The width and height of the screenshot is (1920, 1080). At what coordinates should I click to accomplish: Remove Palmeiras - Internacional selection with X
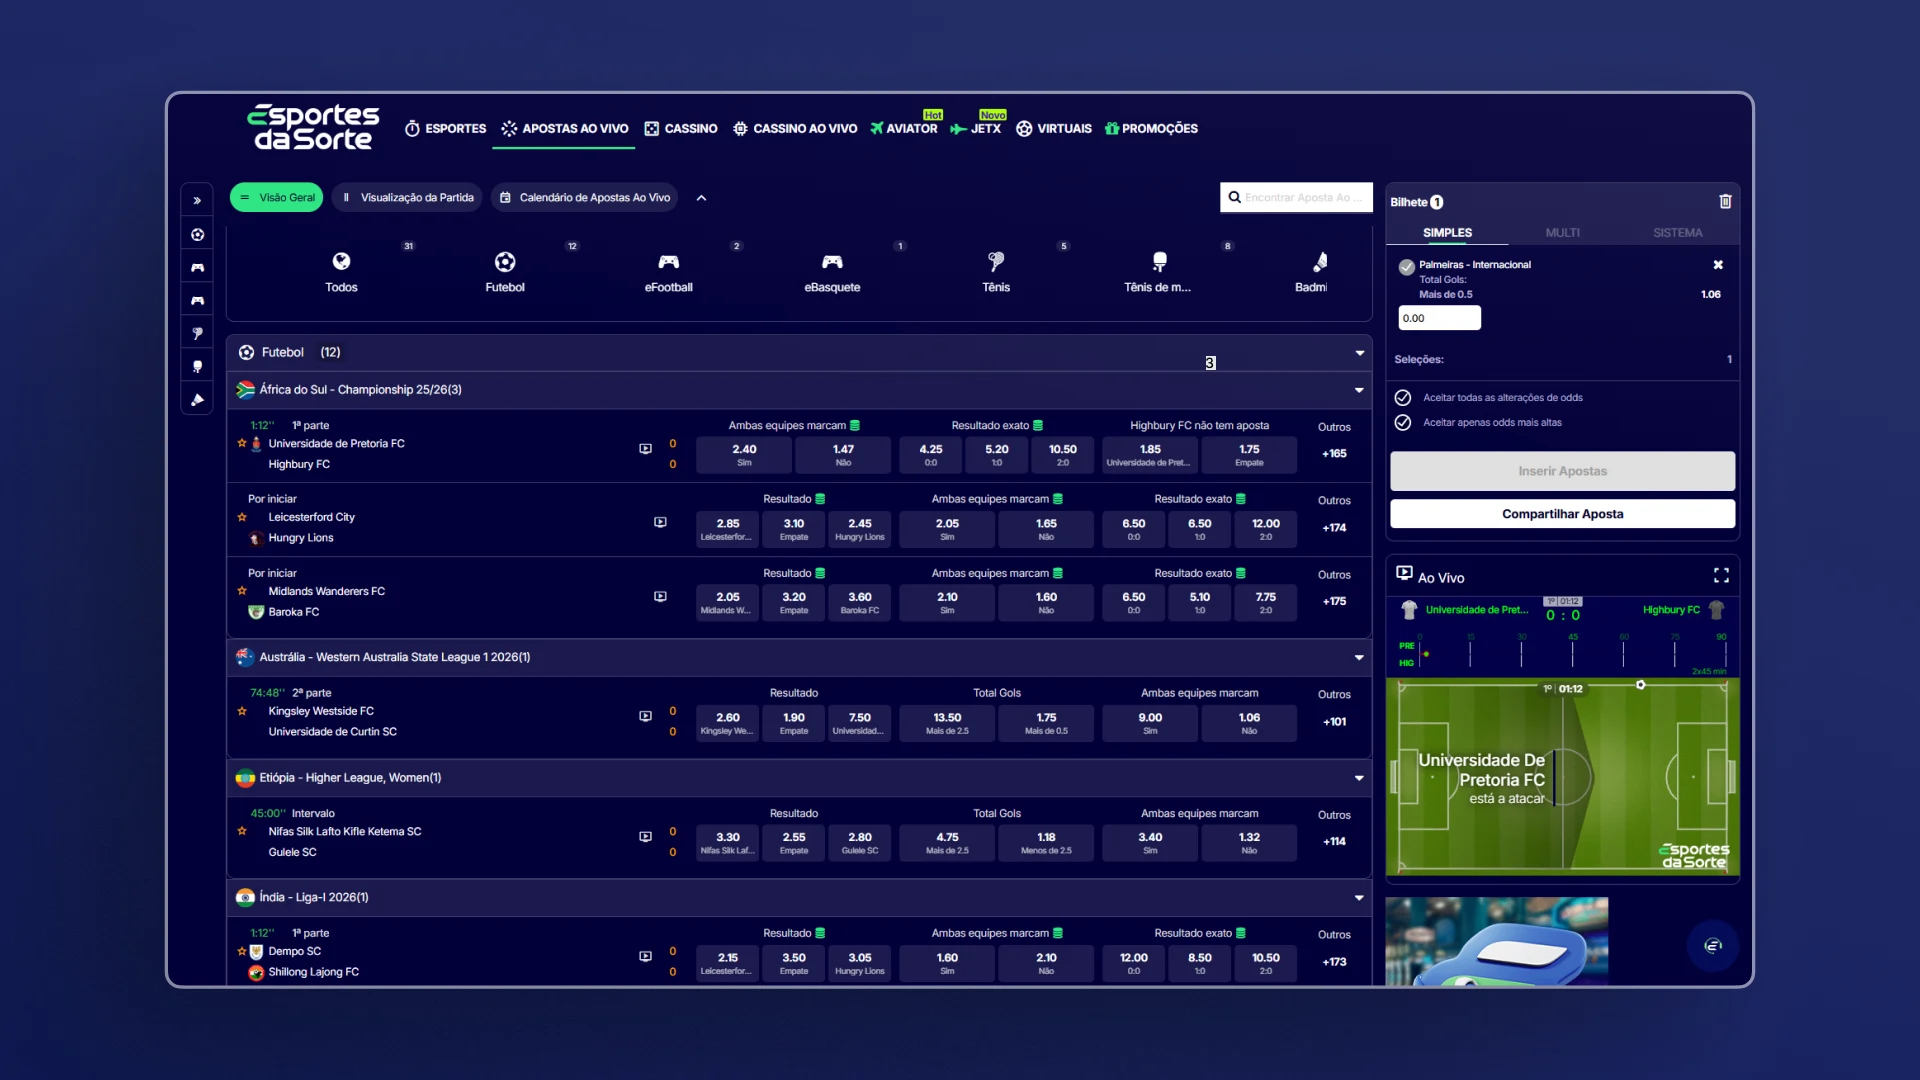click(x=1718, y=265)
